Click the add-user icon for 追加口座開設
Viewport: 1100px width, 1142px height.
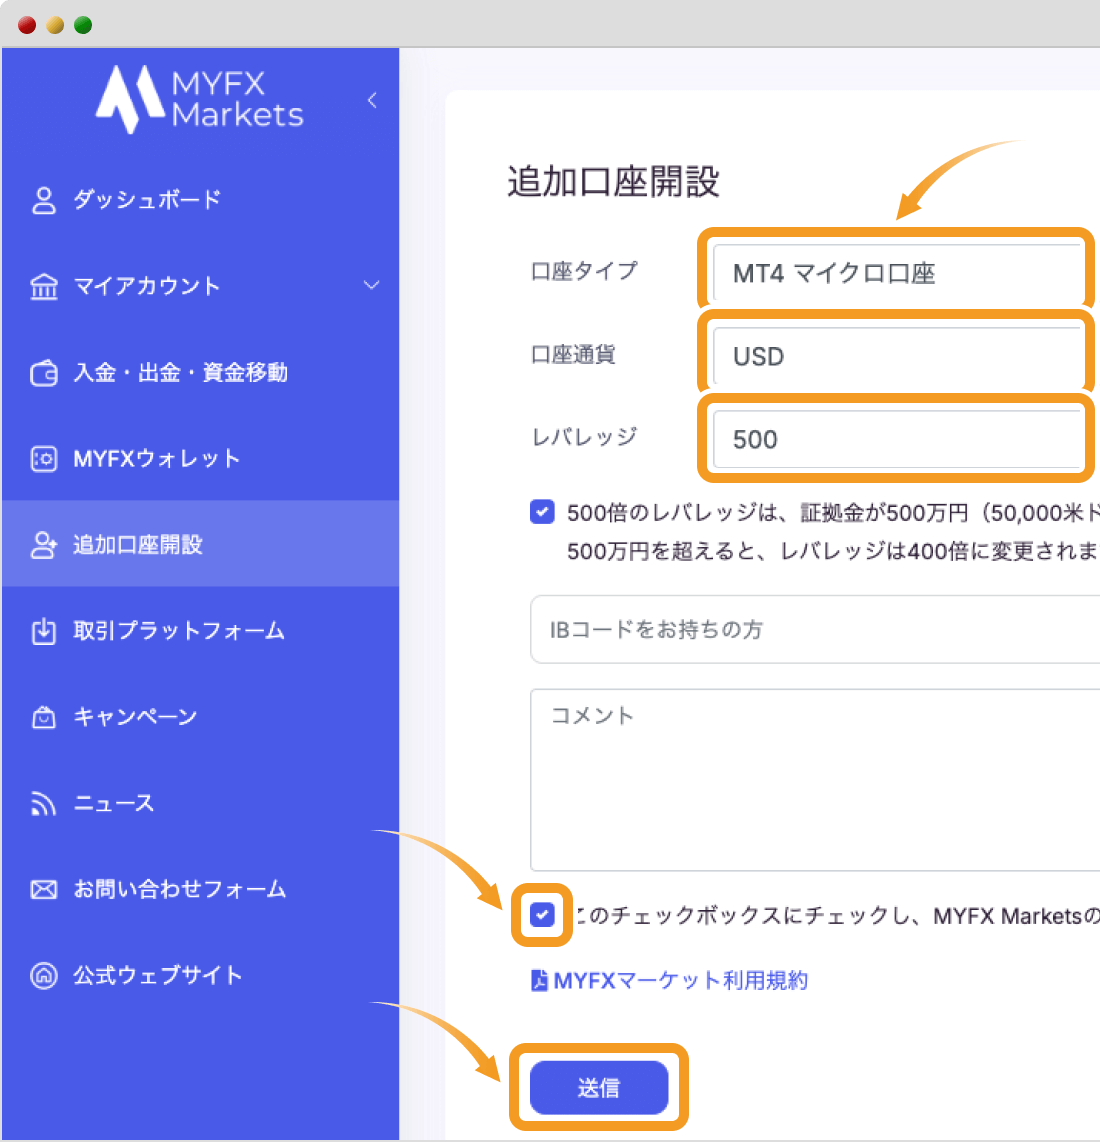[44, 545]
